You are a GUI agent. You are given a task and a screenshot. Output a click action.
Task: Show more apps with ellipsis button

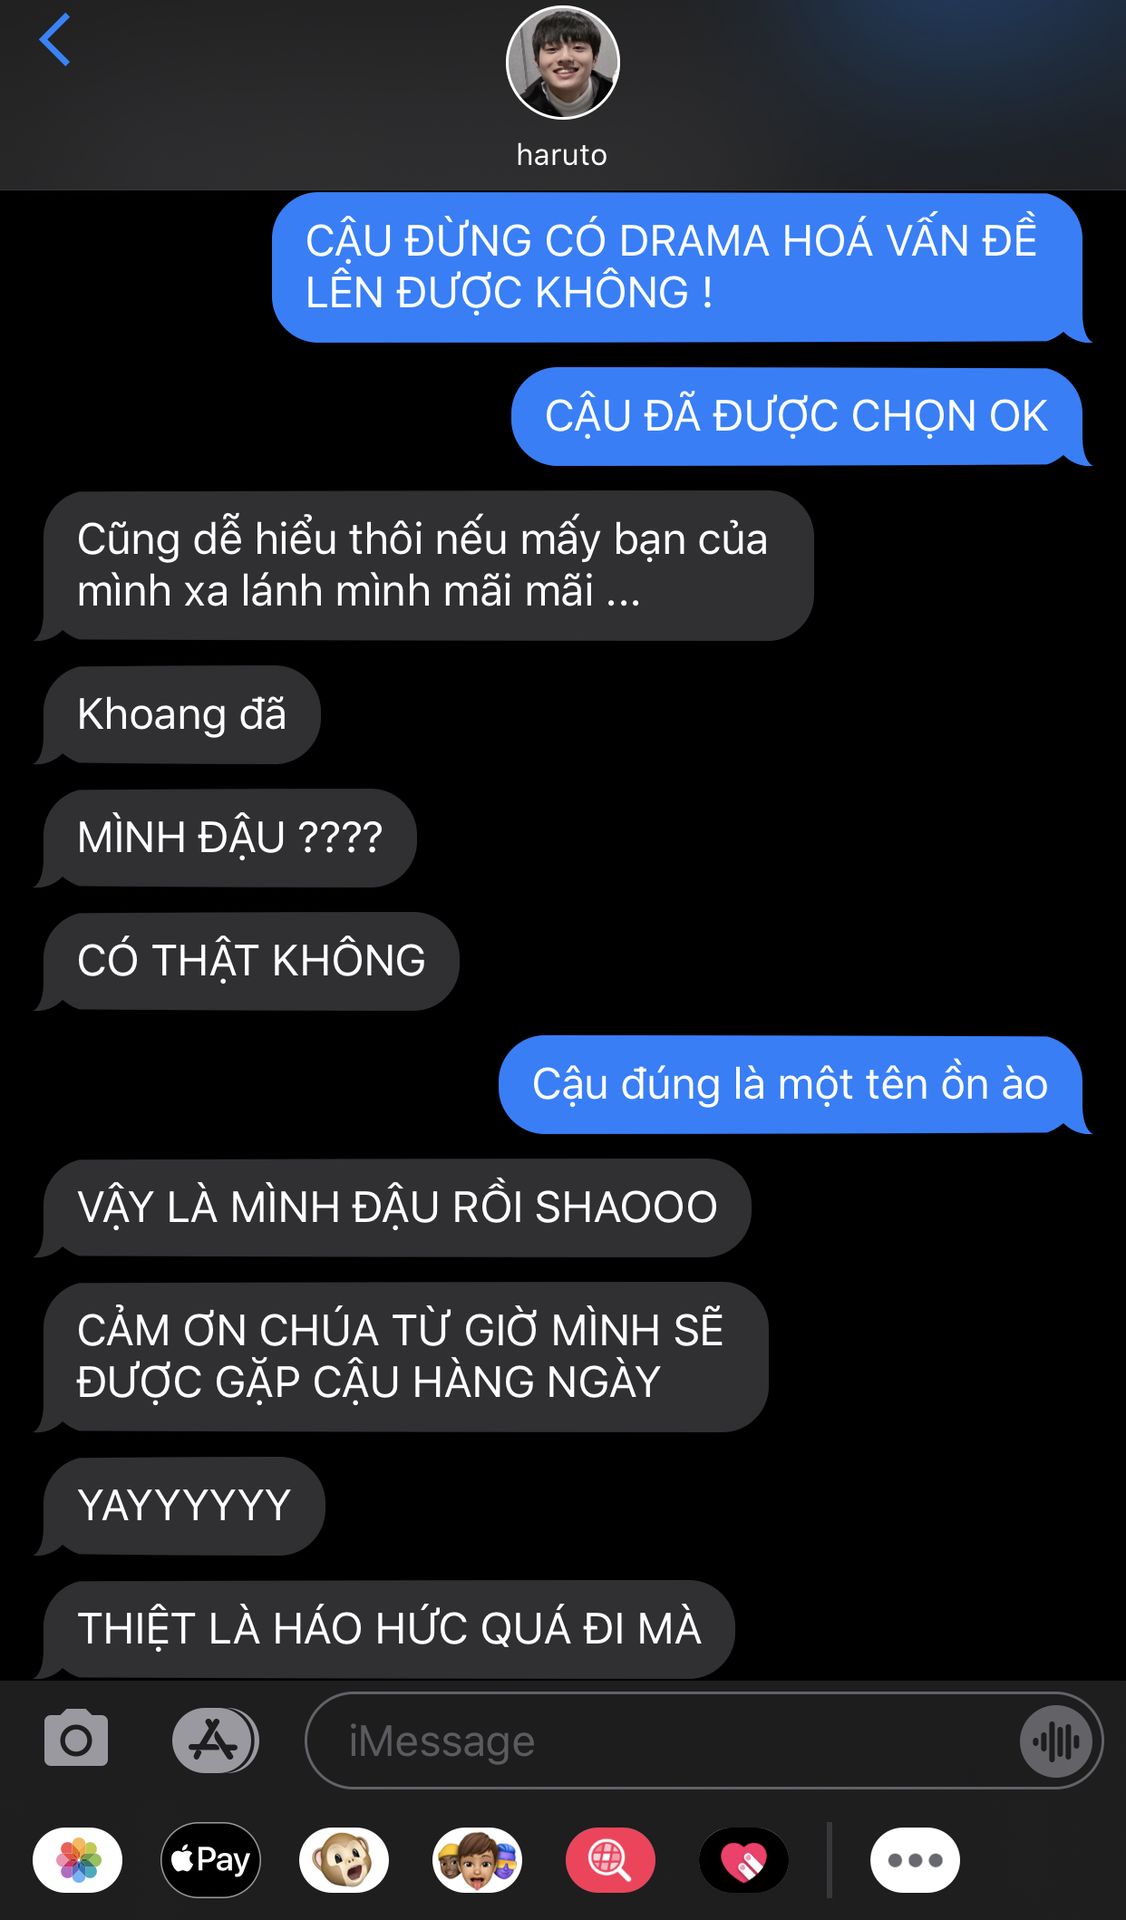click(x=915, y=1860)
